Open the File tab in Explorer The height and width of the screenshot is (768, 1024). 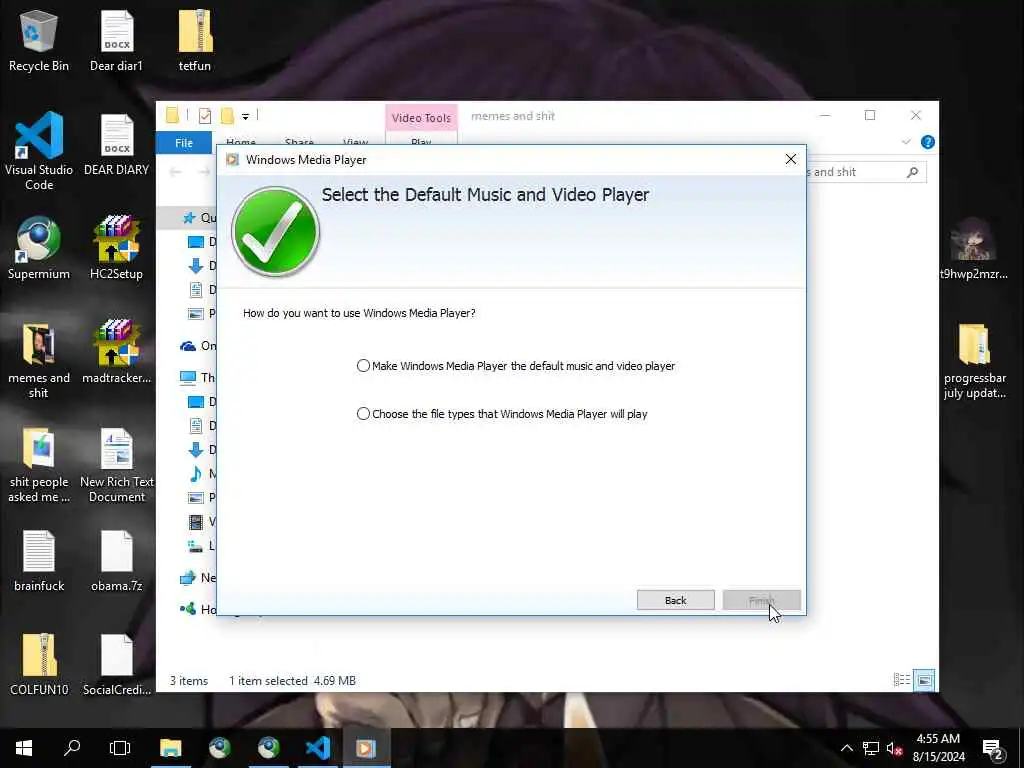click(184, 142)
